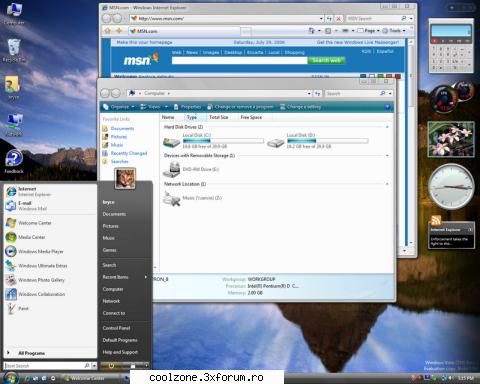This screenshot has width=480, height=384.
Task: Click the clock gadget in the sidebar
Action: point(451,186)
